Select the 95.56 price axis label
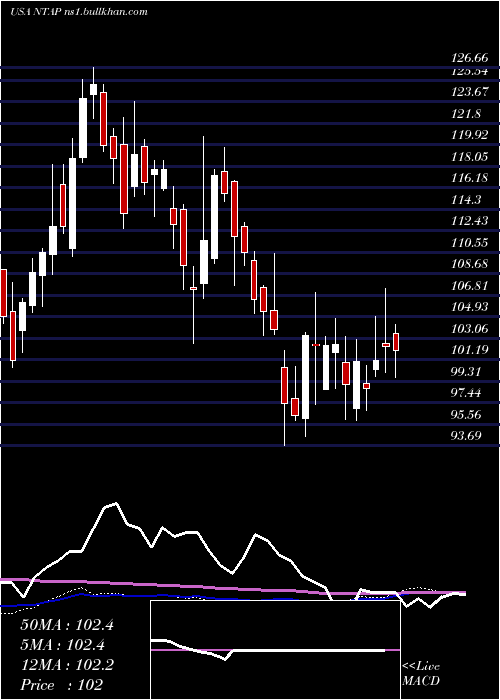This screenshot has height=700, width=500. 467,414
